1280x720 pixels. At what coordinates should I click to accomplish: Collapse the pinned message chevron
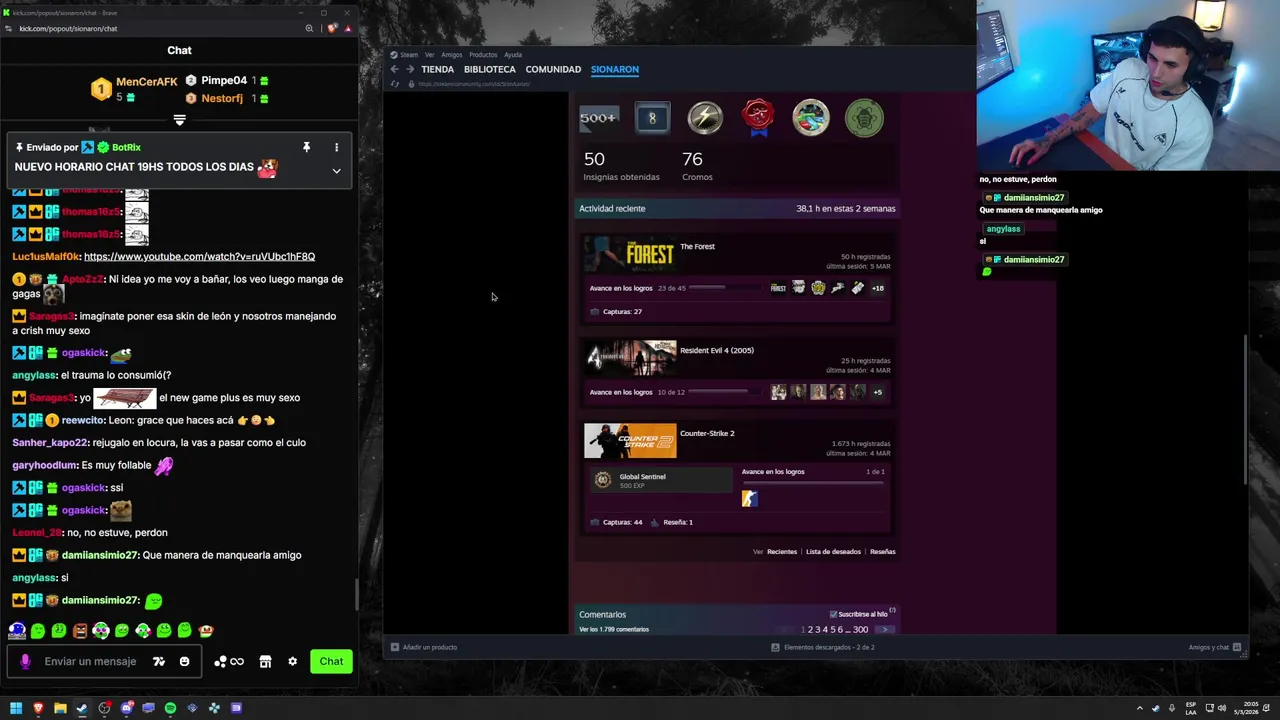click(x=336, y=171)
